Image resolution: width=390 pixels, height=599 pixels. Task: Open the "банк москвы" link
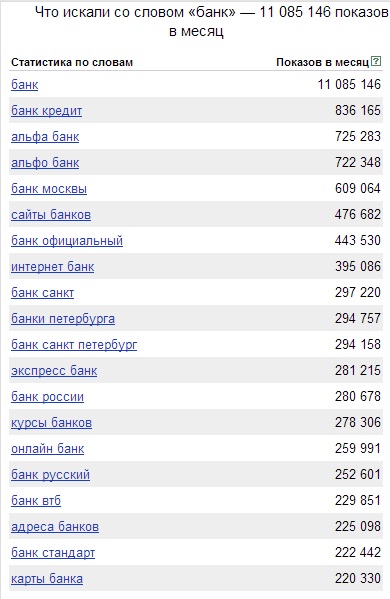(49, 189)
